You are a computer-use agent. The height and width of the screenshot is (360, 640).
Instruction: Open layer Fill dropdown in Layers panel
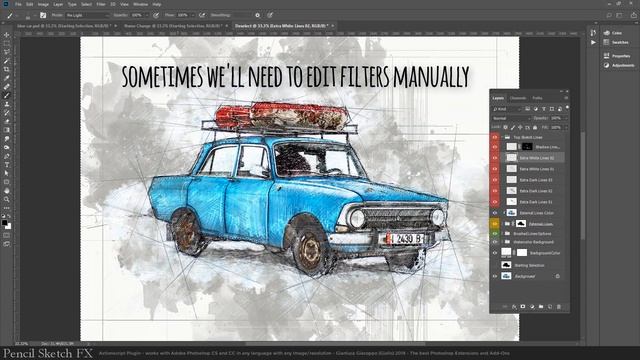coord(566,128)
